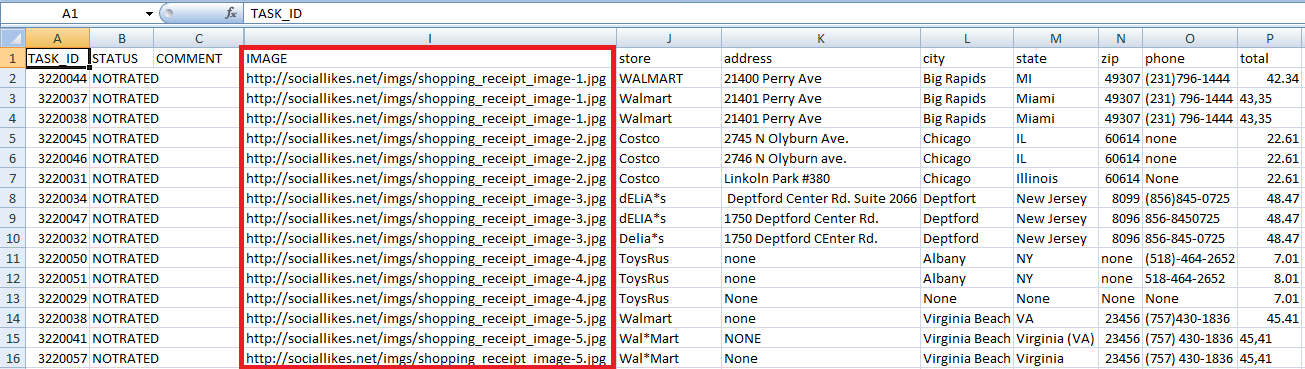1305x369 pixels.
Task: Click shopping_receipt_image-1.jpg URL in row 2
Action: (x=430, y=78)
